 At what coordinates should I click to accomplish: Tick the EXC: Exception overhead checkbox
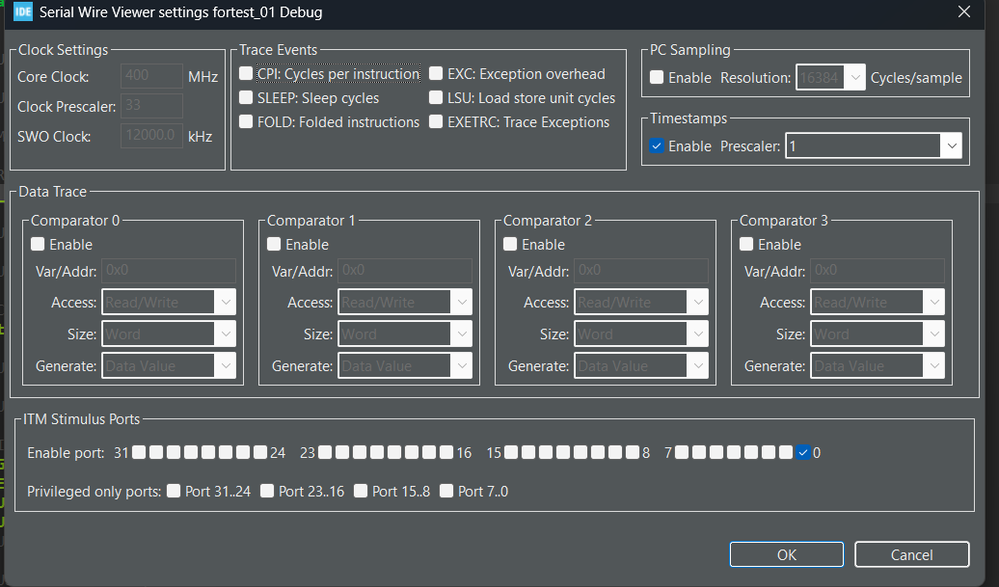click(437, 74)
